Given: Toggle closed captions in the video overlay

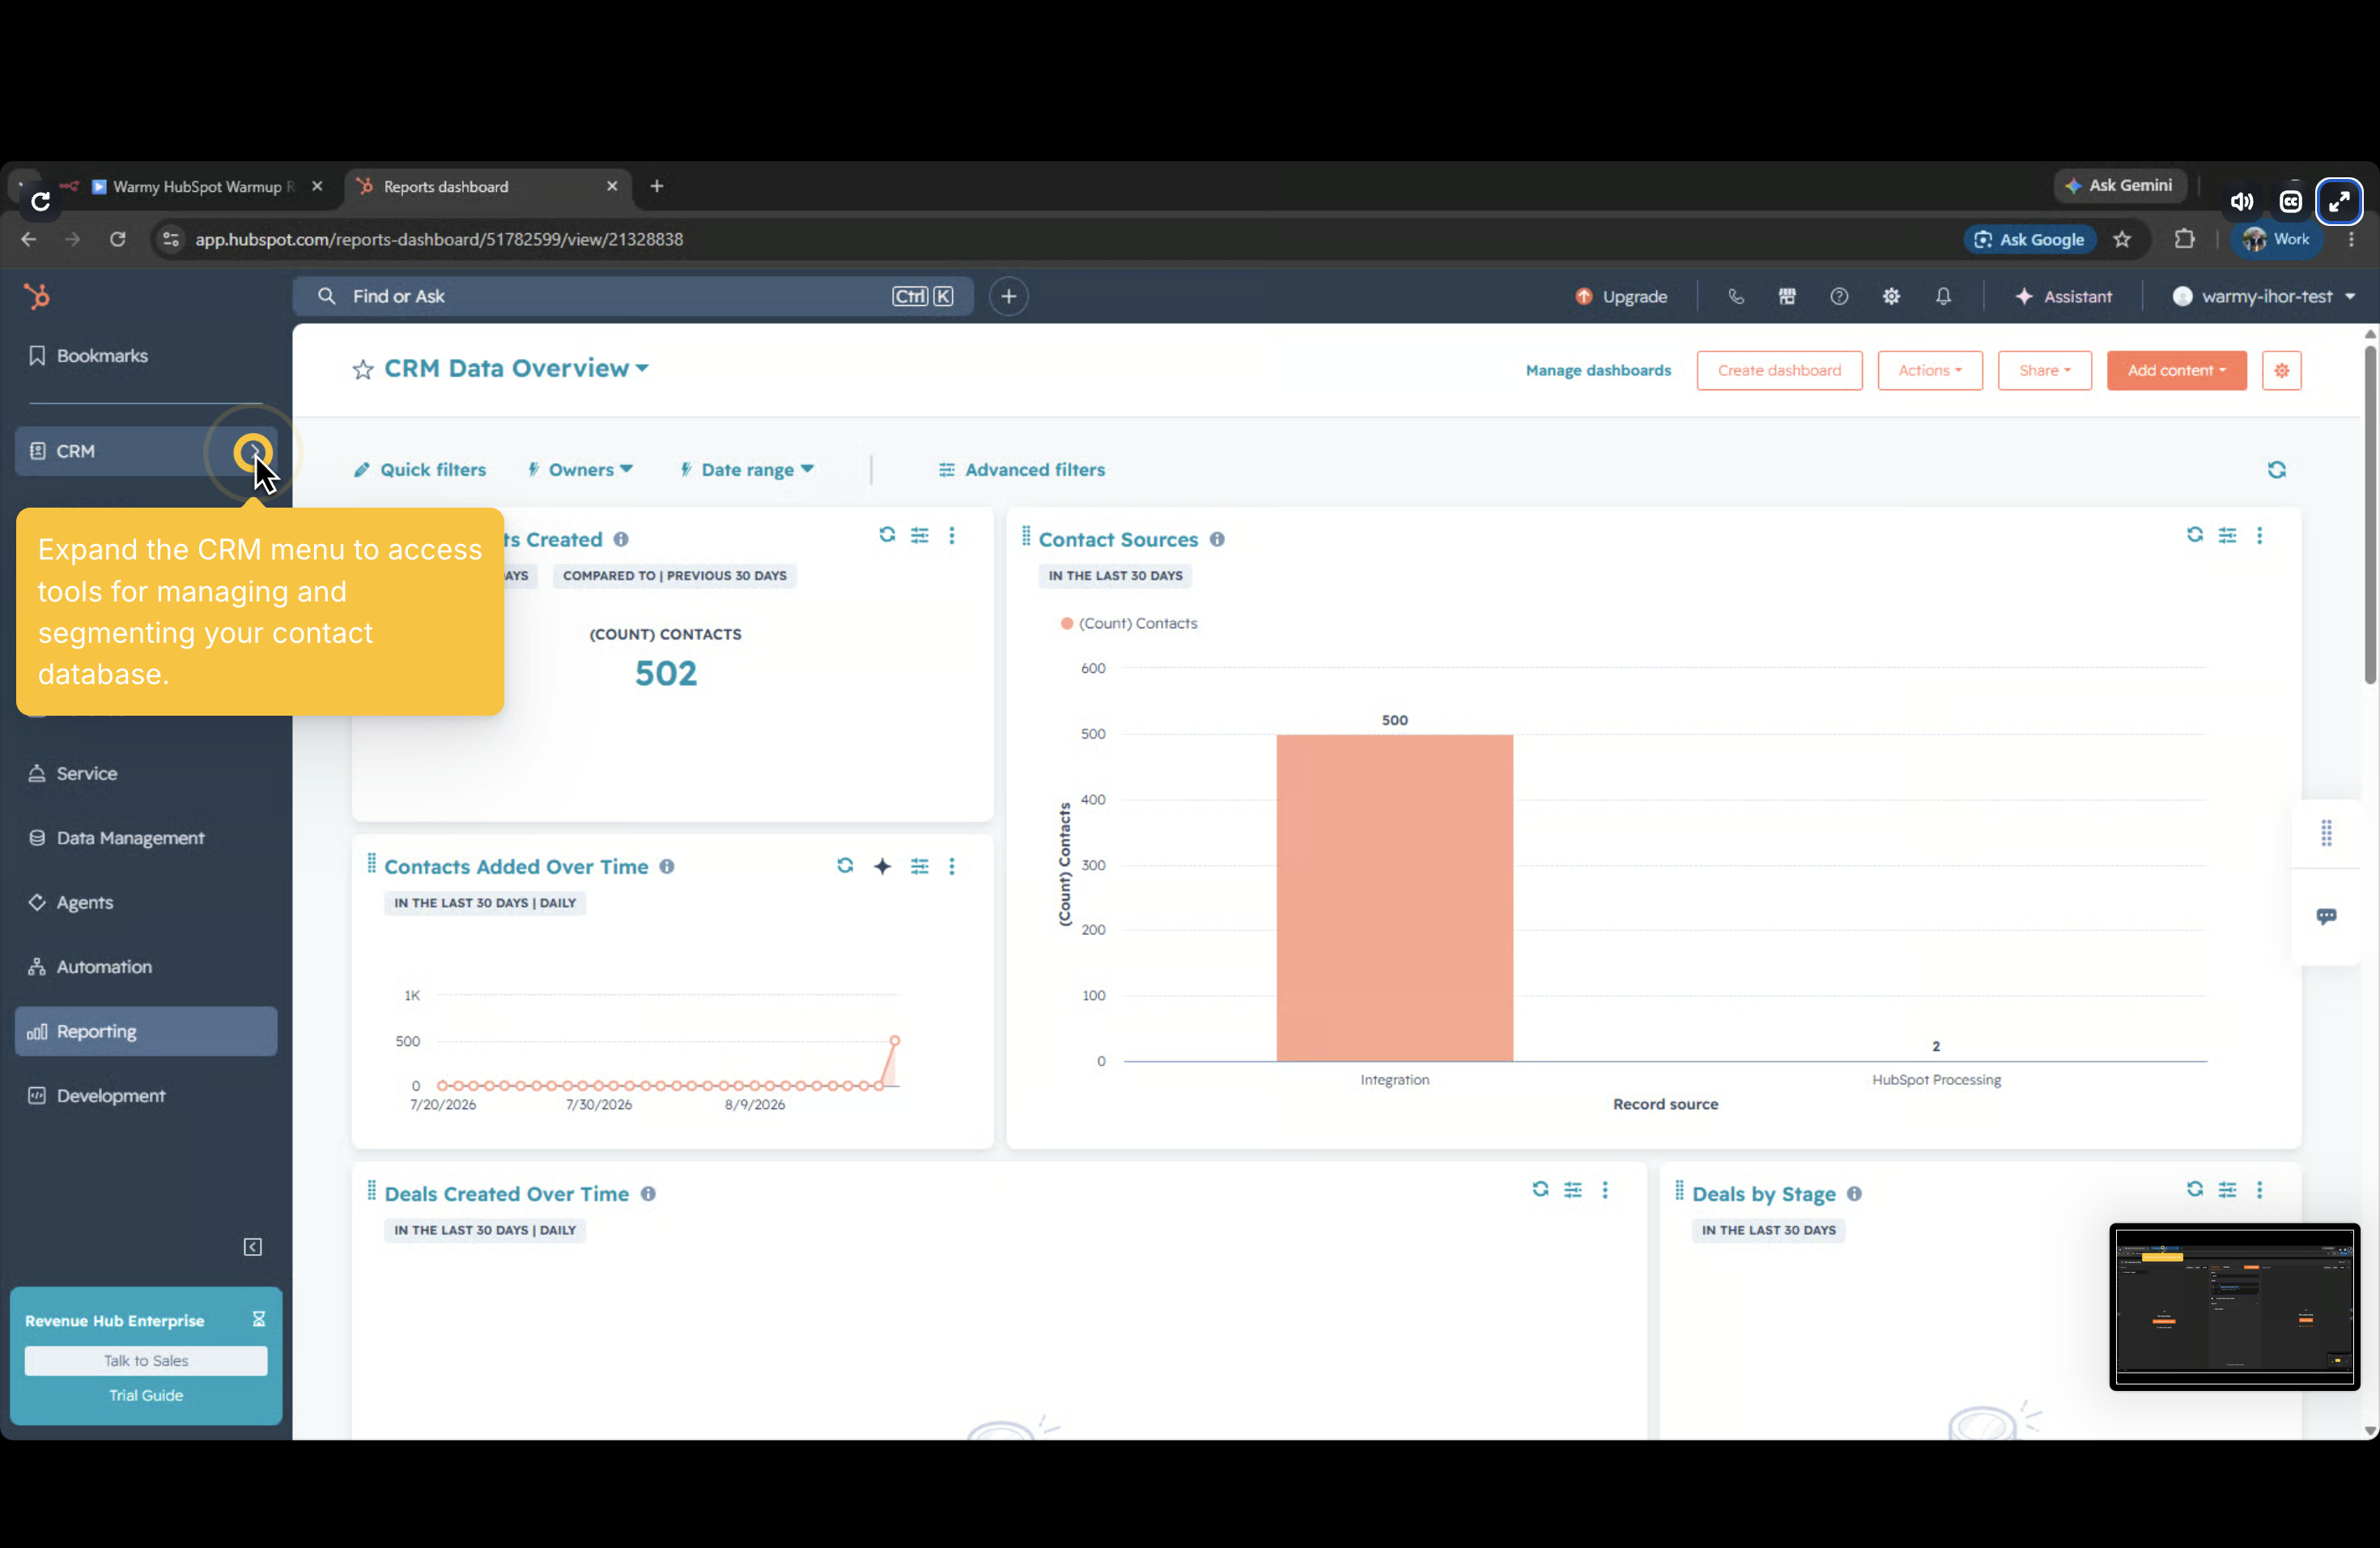Looking at the screenshot, I should 2290,202.
